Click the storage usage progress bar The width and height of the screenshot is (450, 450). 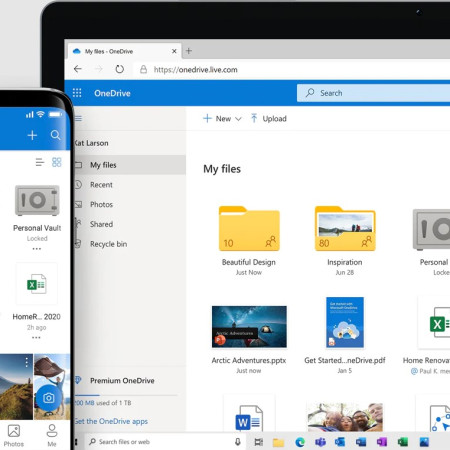click(x=126, y=395)
